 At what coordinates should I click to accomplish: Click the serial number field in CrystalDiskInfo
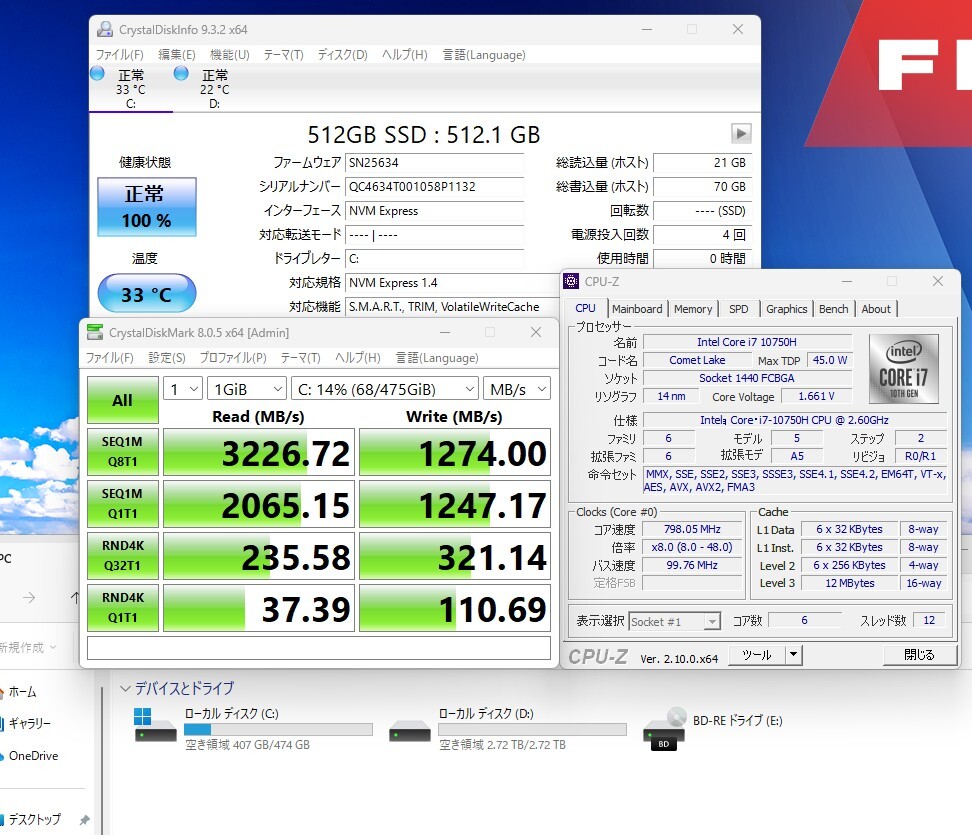[x=434, y=187]
